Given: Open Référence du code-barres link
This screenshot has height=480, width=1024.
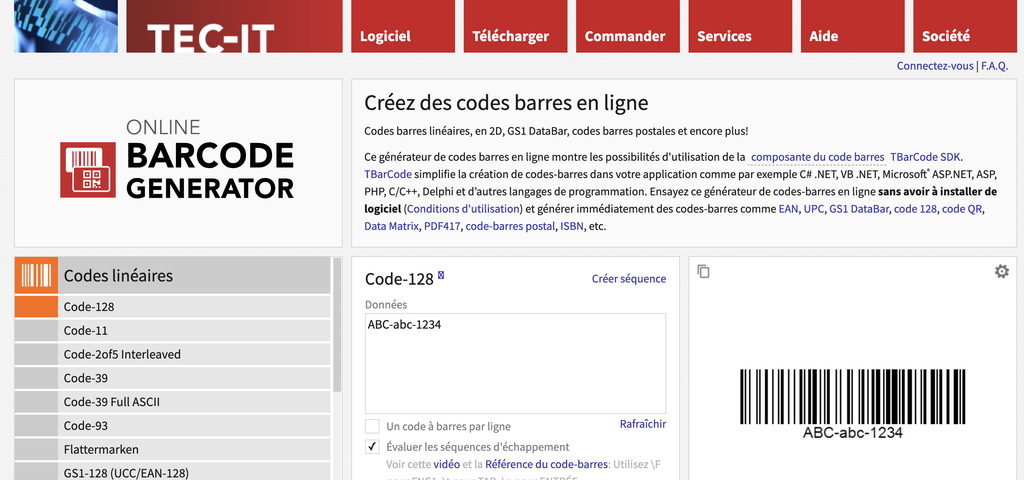Looking at the screenshot, I should [x=547, y=464].
